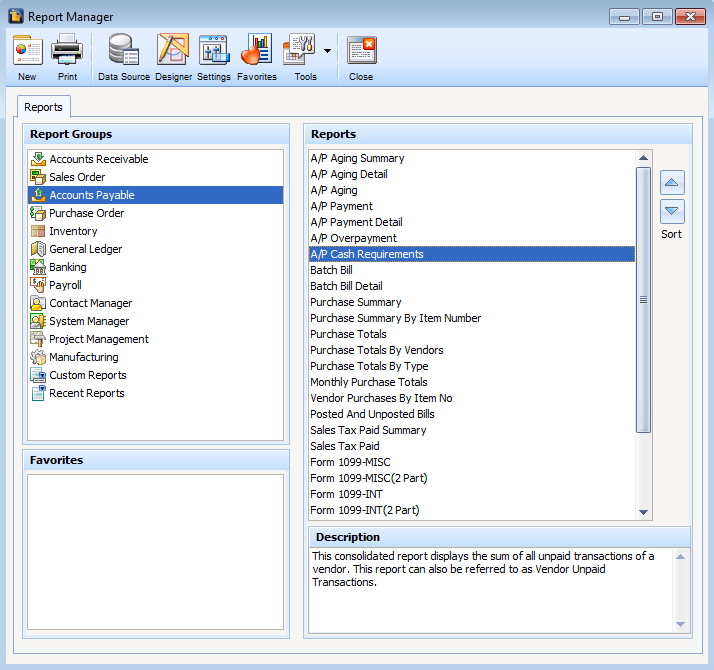
Task: Select the General Ledger group icon
Action: tap(38, 249)
